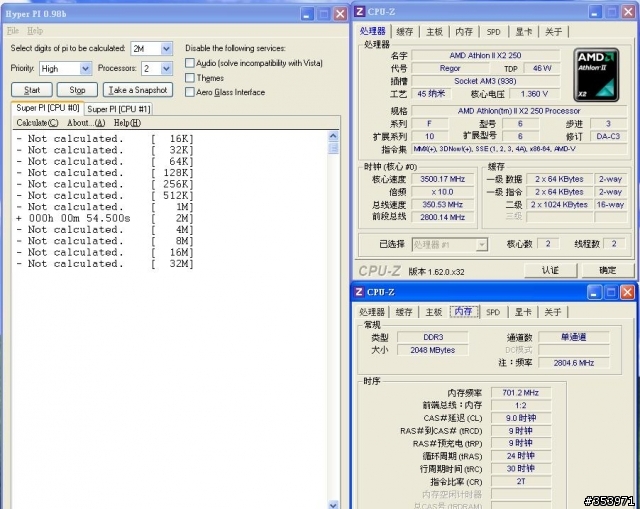
Task: Select the 处理器 tab in lower CPU-Z
Action: pyautogui.click(x=372, y=312)
